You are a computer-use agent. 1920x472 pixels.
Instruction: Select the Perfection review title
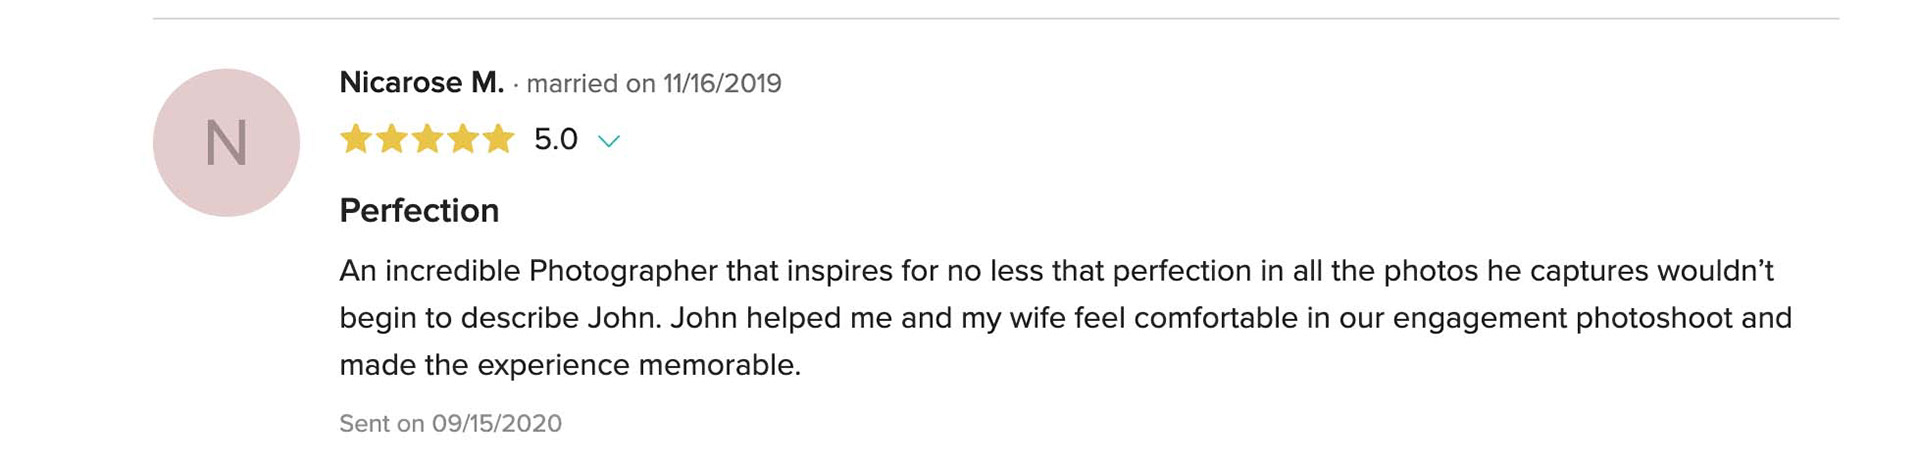pos(419,210)
